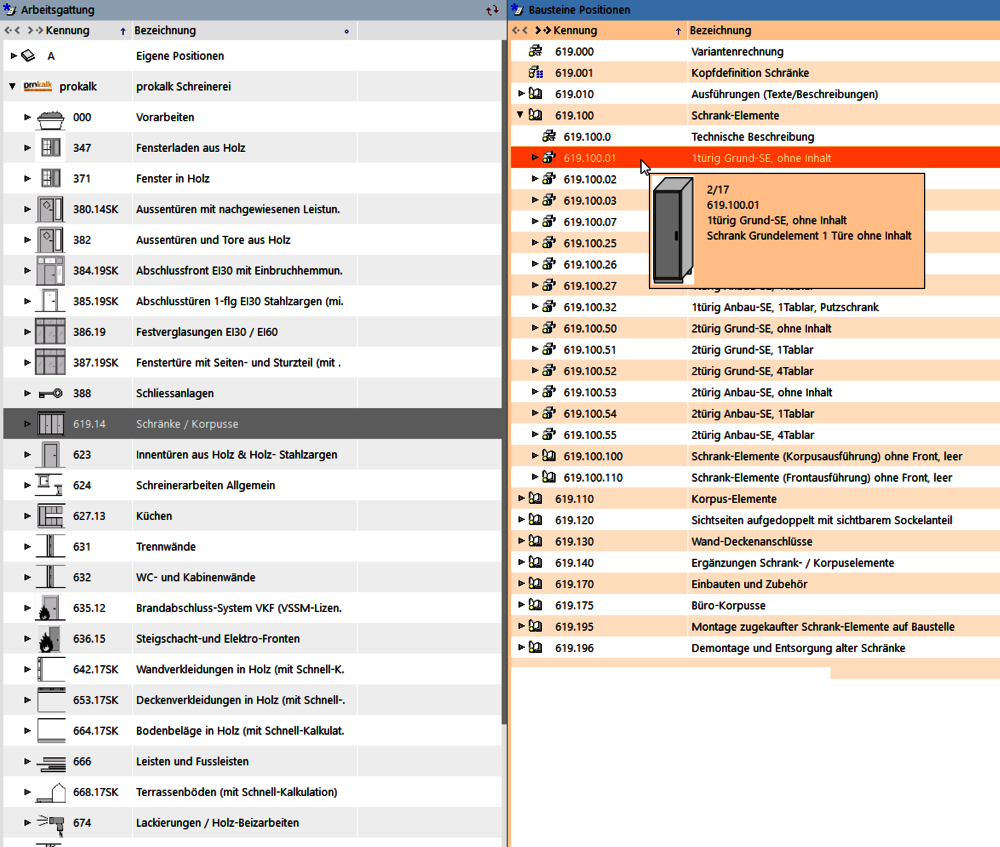Image resolution: width=1000 pixels, height=847 pixels.
Task: Click the Bezeichnung column header in Arbeitsgattung
Action: (166, 31)
